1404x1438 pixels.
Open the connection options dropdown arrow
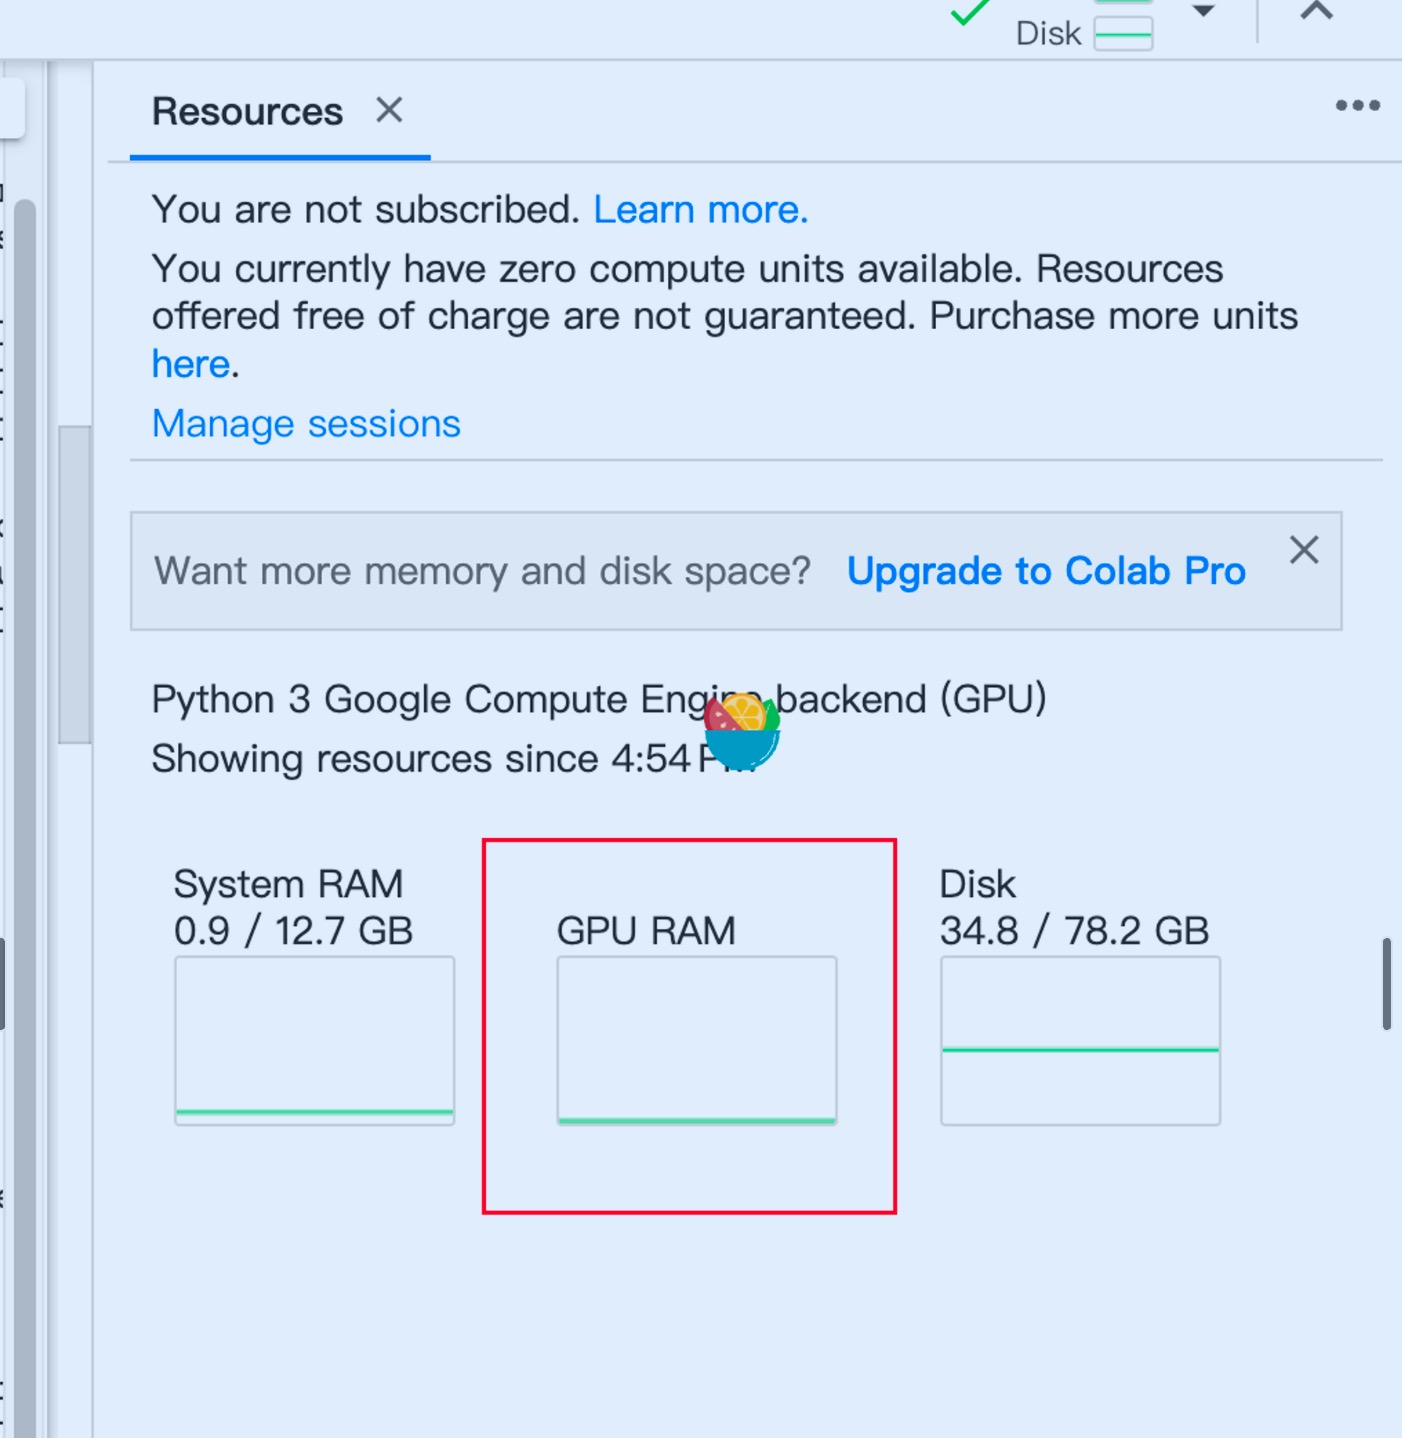tap(1203, 12)
